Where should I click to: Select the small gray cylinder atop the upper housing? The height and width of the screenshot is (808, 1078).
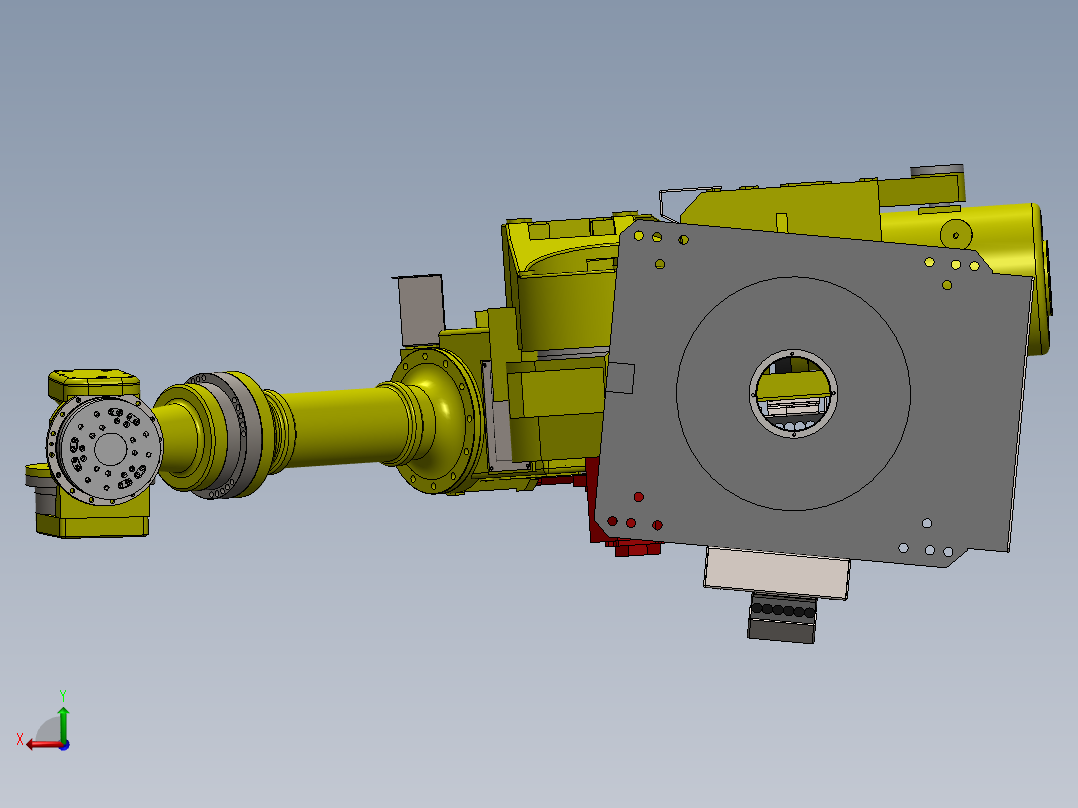tap(936, 171)
